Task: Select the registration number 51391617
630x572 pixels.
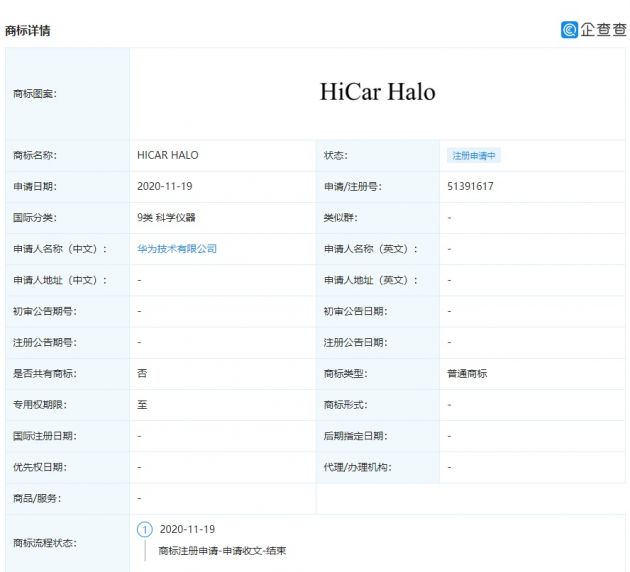Action: (x=470, y=186)
